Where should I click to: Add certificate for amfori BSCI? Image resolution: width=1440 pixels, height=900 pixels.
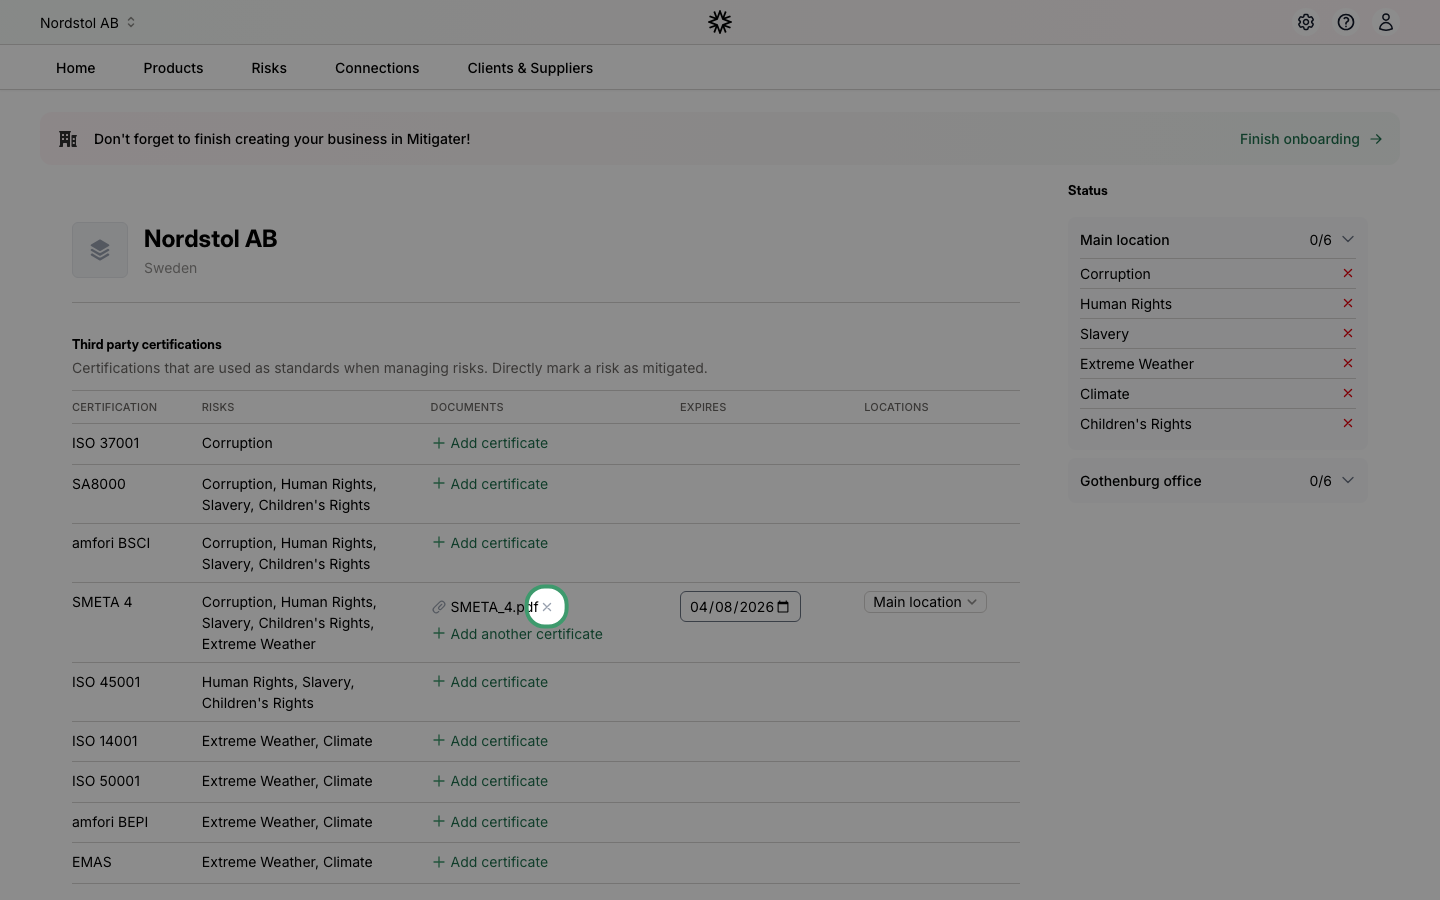pos(490,543)
